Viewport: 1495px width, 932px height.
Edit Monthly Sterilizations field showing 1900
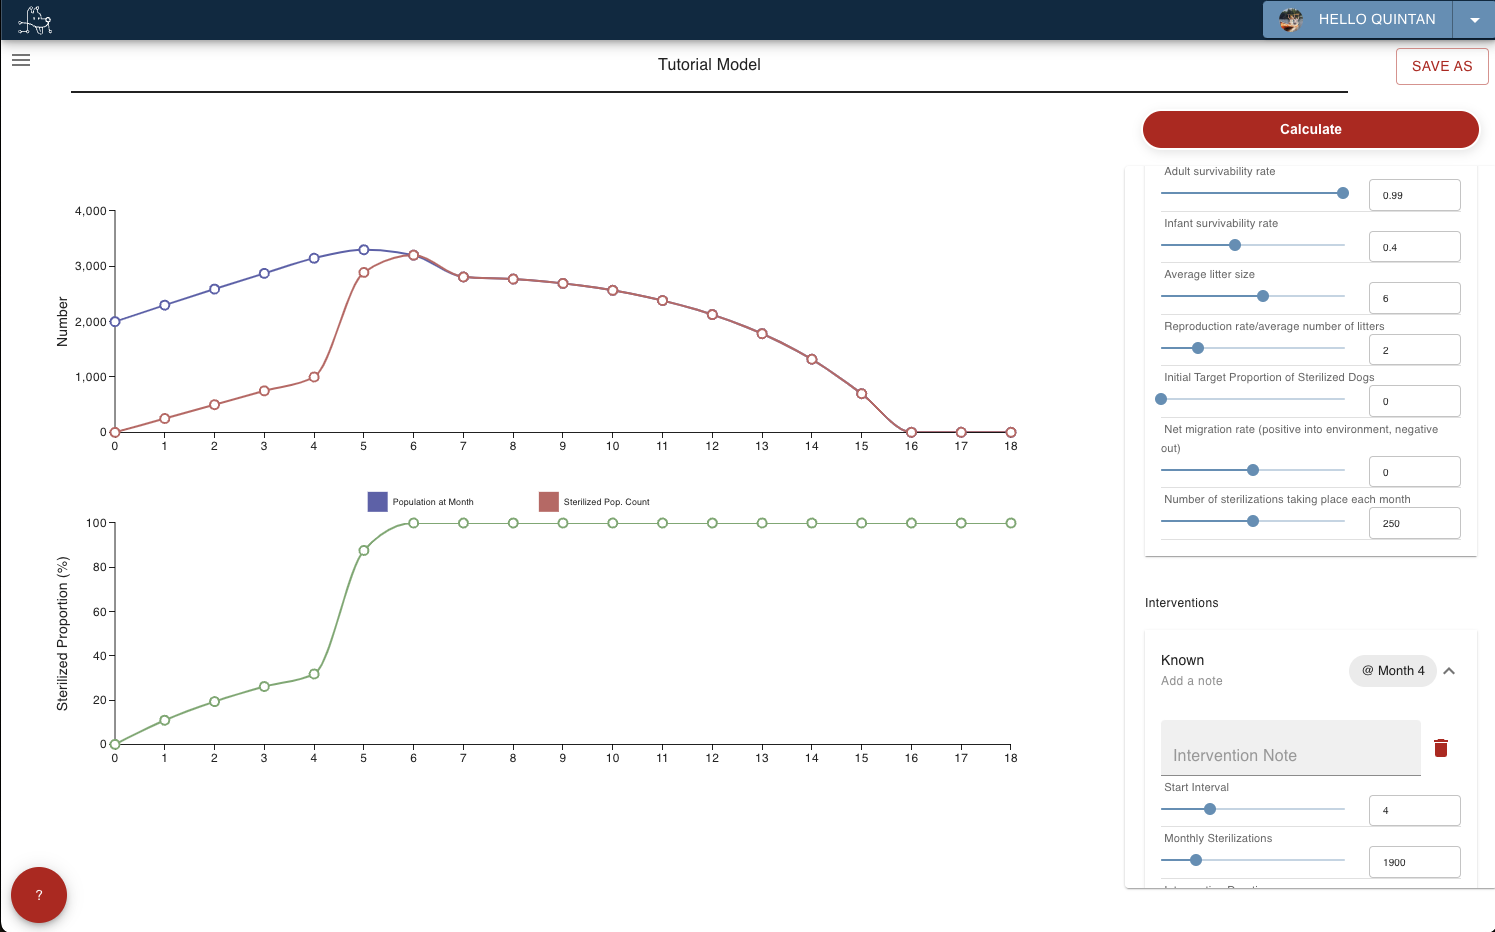(1414, 862)
